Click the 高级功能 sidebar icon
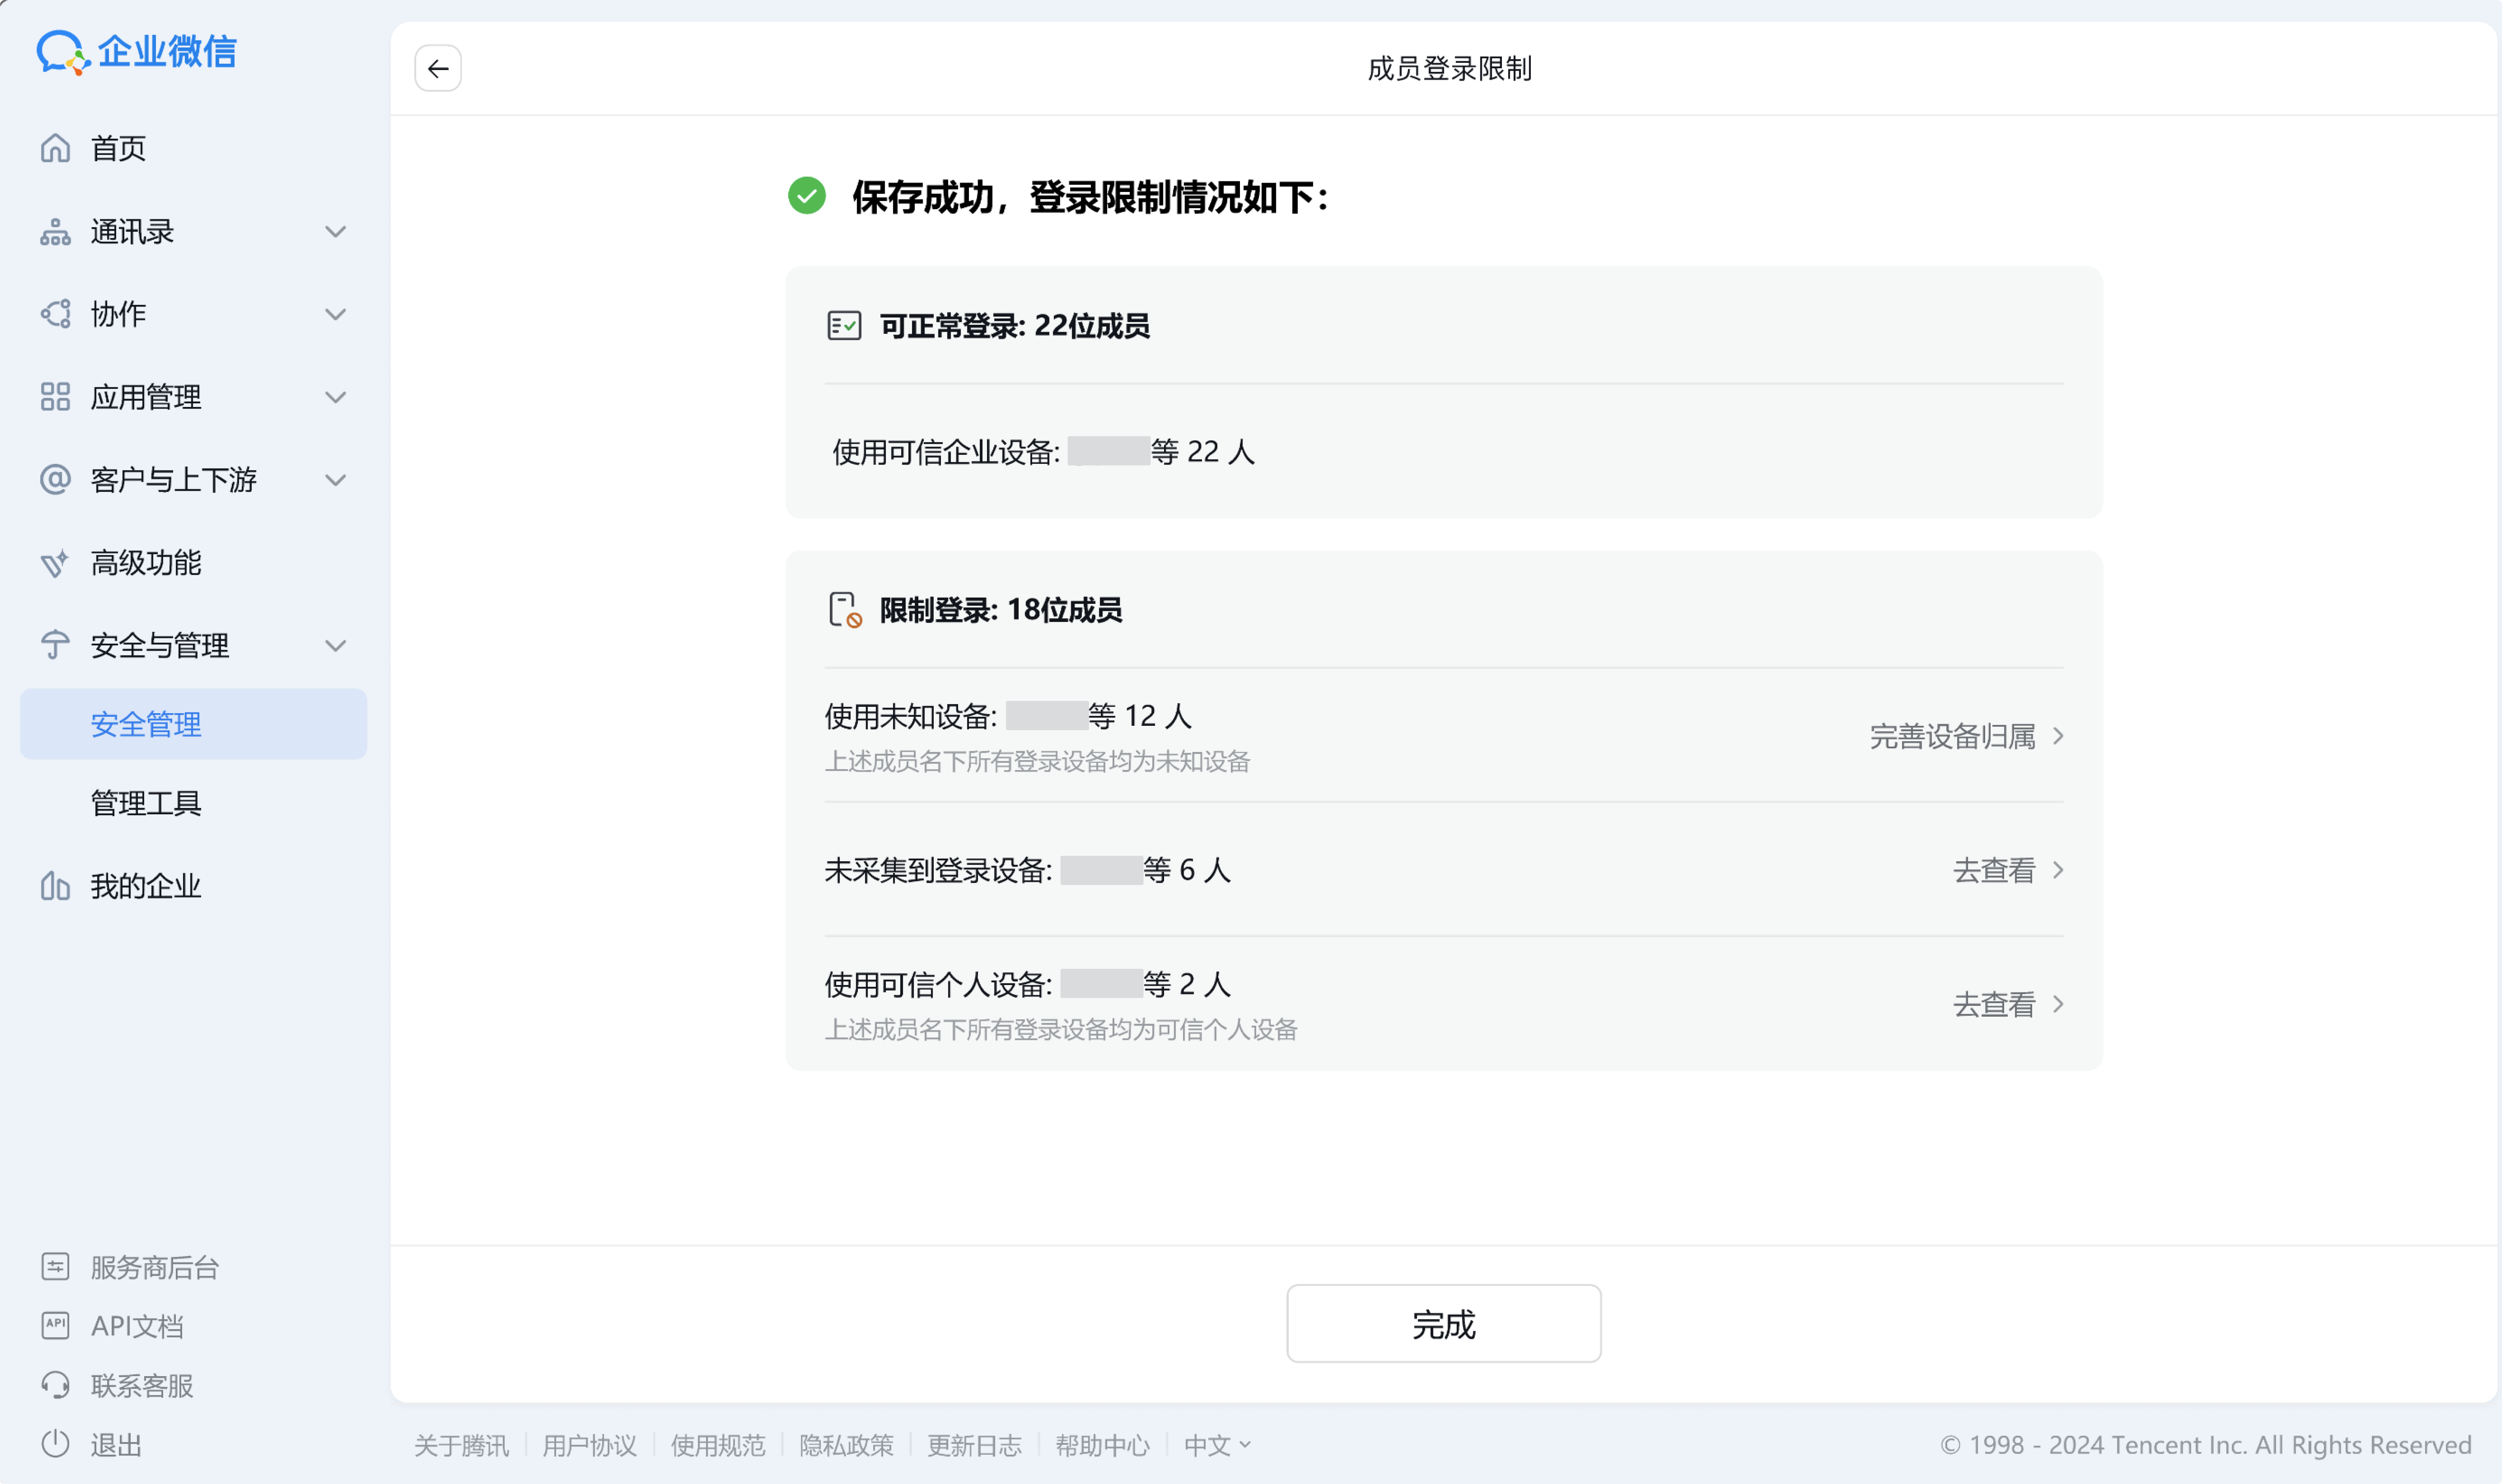Viewport: 2502px width, 1484px height. [x=55, y=563]
